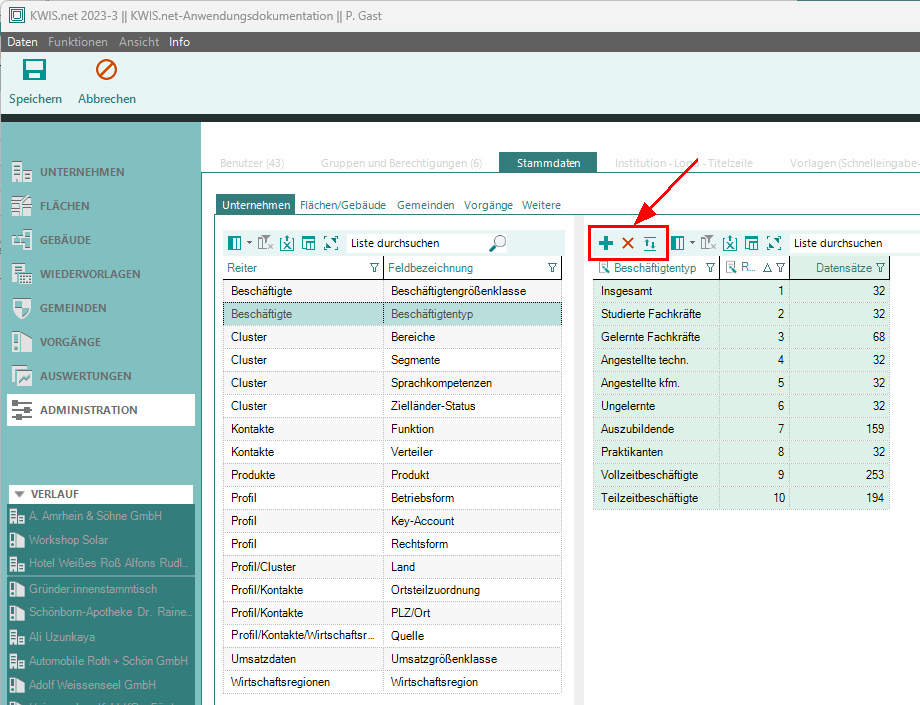This screenshot has width=920, height=705.
Task: Click the Speichern save icon
Action: 34,70
